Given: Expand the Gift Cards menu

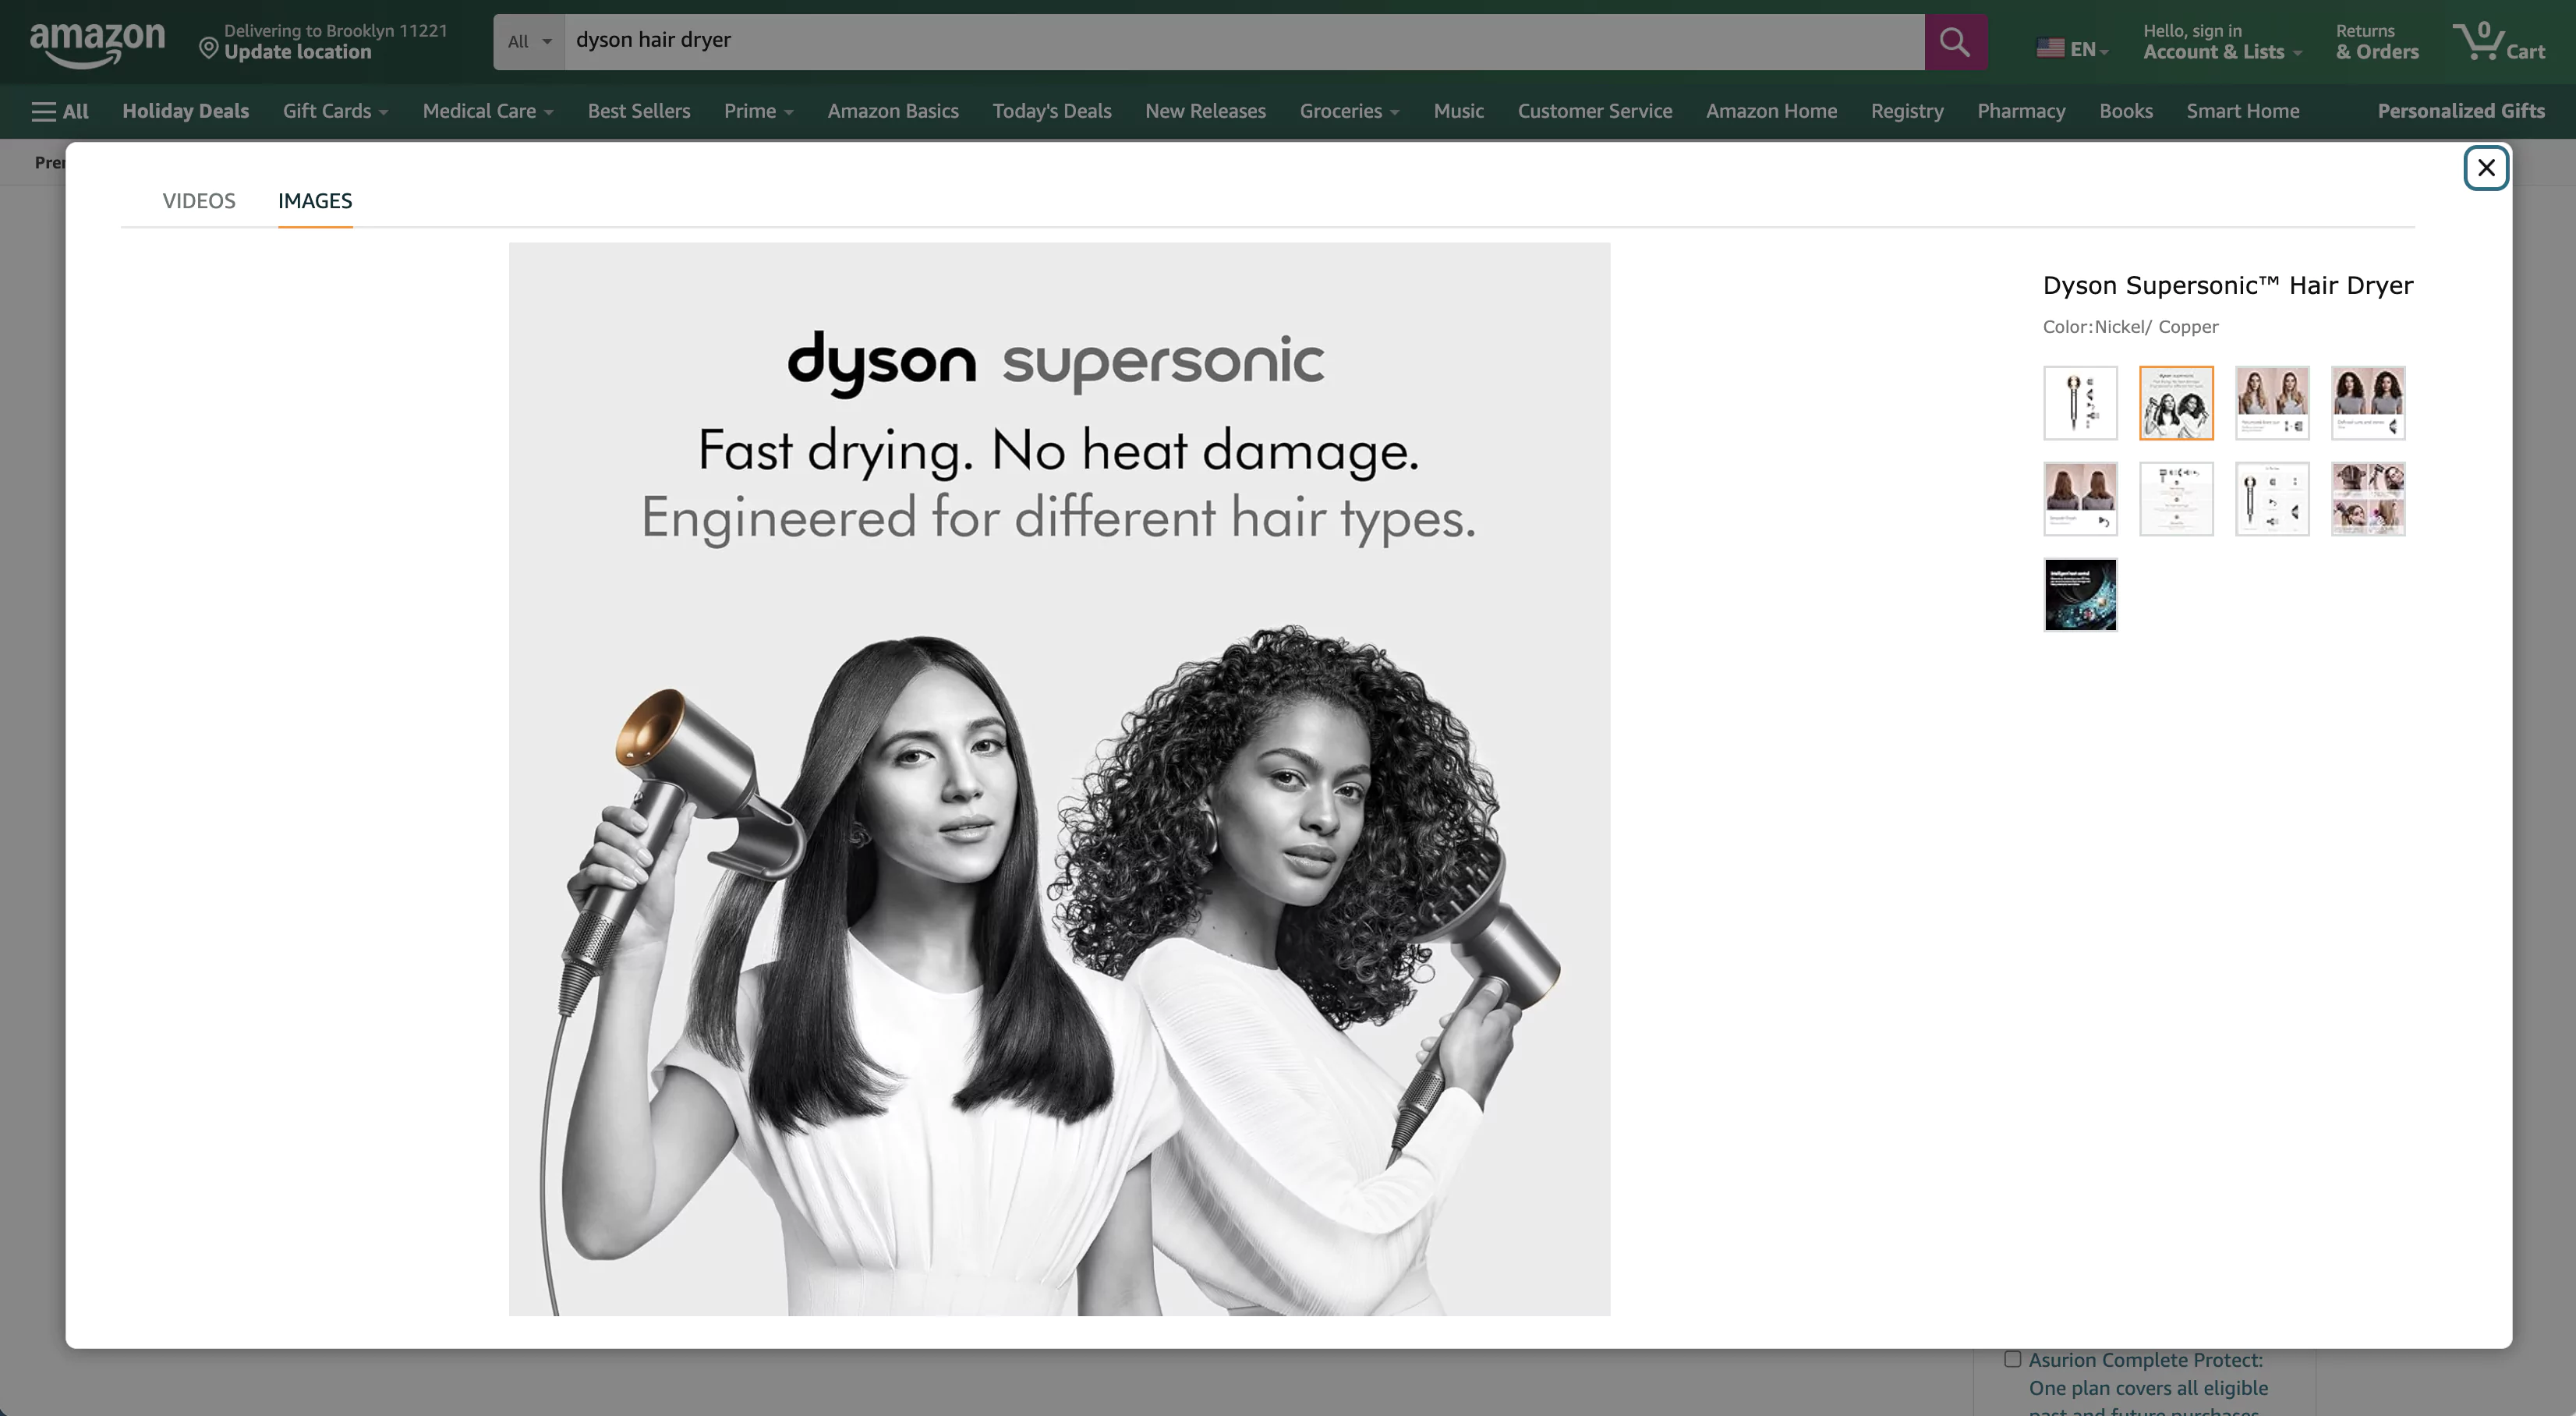Looking at the screenshot, I should click(335, 111).
